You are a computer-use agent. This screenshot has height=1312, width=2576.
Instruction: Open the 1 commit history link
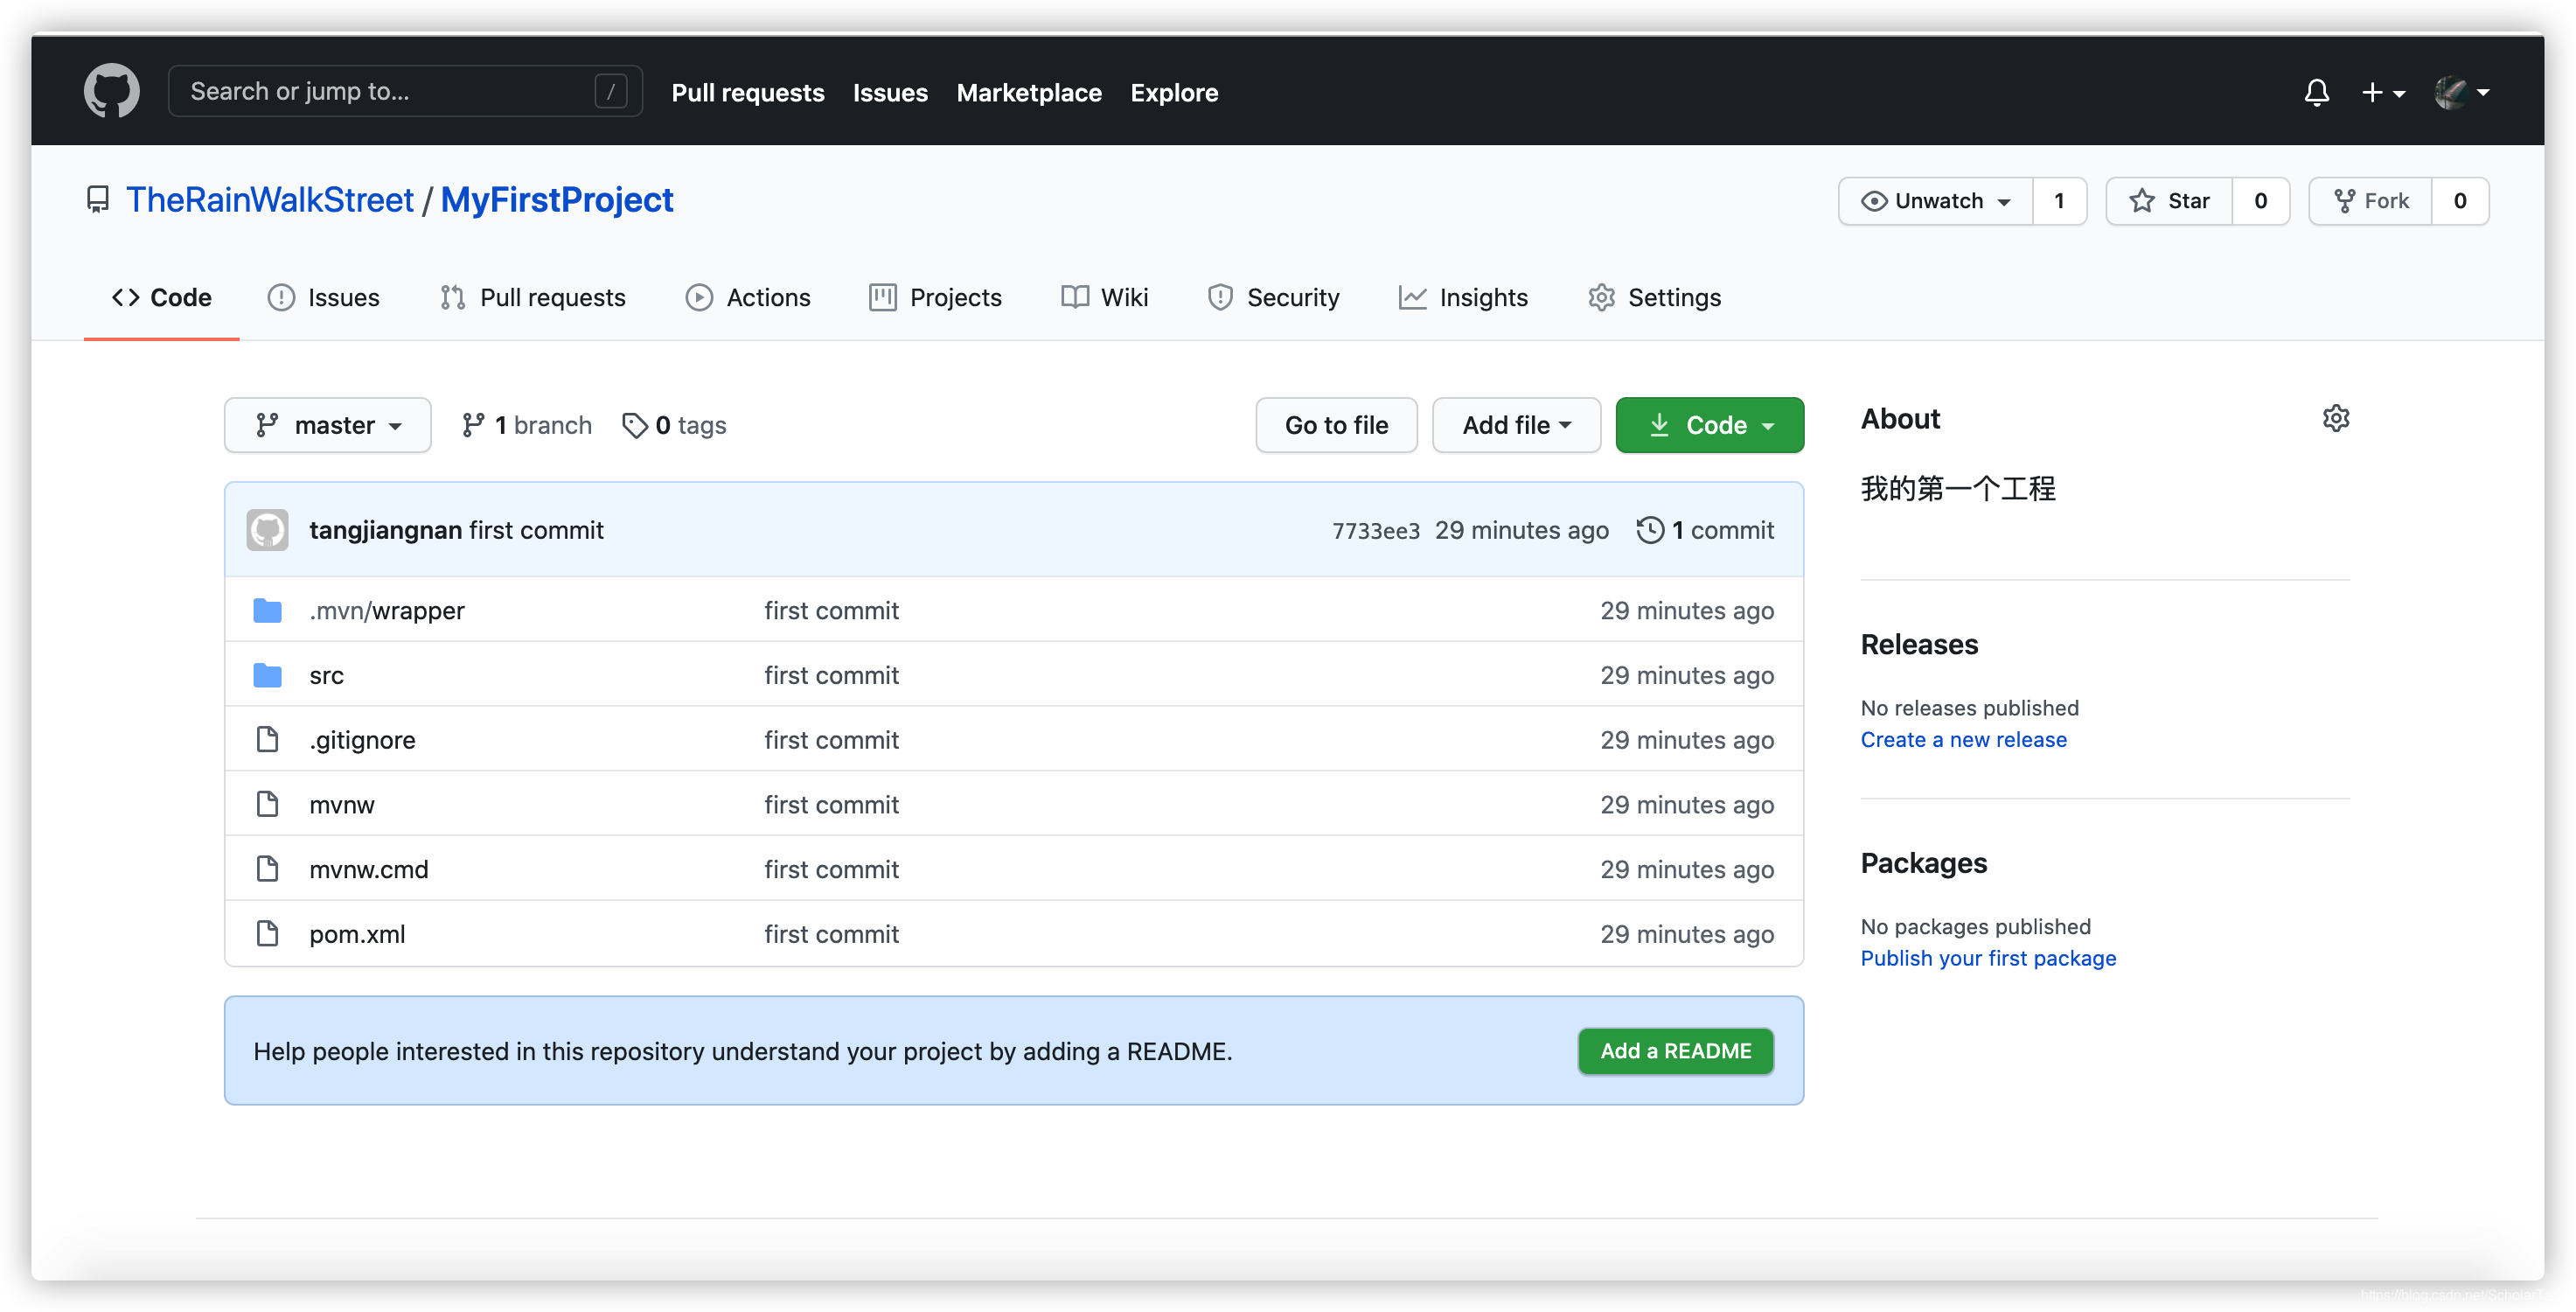pyautogui.click(x=1705, y=530)
